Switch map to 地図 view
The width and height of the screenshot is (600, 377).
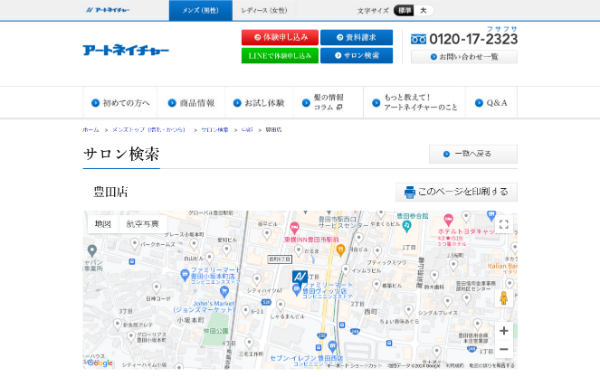point(103,224)
